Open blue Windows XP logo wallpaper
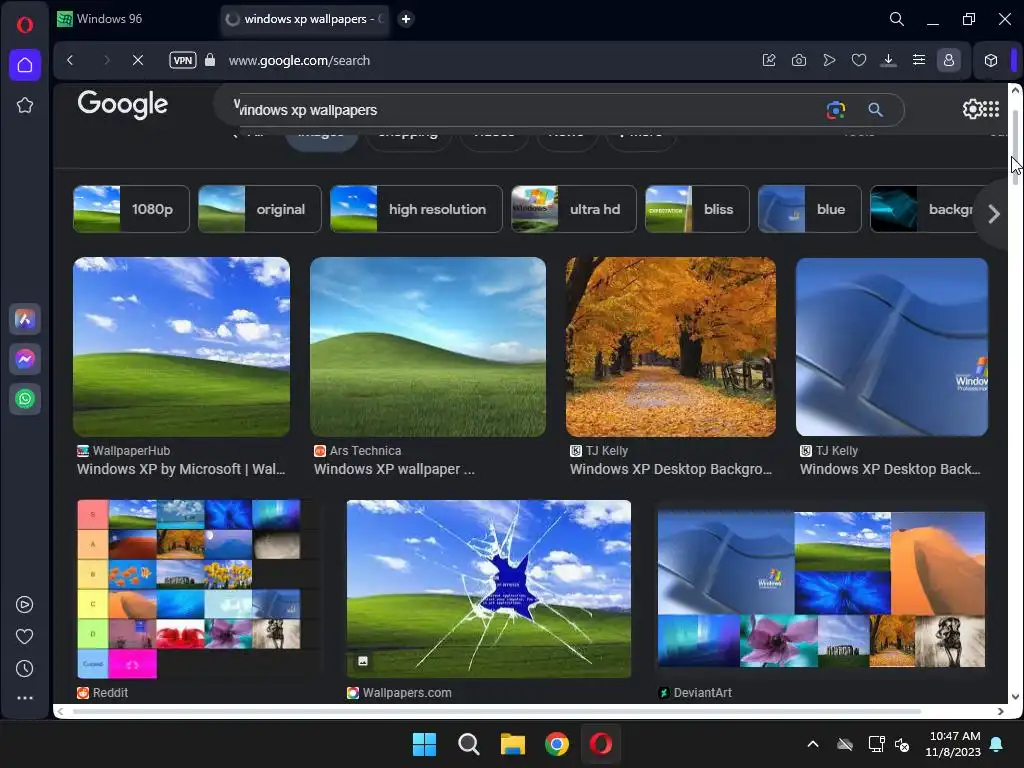1024x768 pixels. tap(891, 347)
